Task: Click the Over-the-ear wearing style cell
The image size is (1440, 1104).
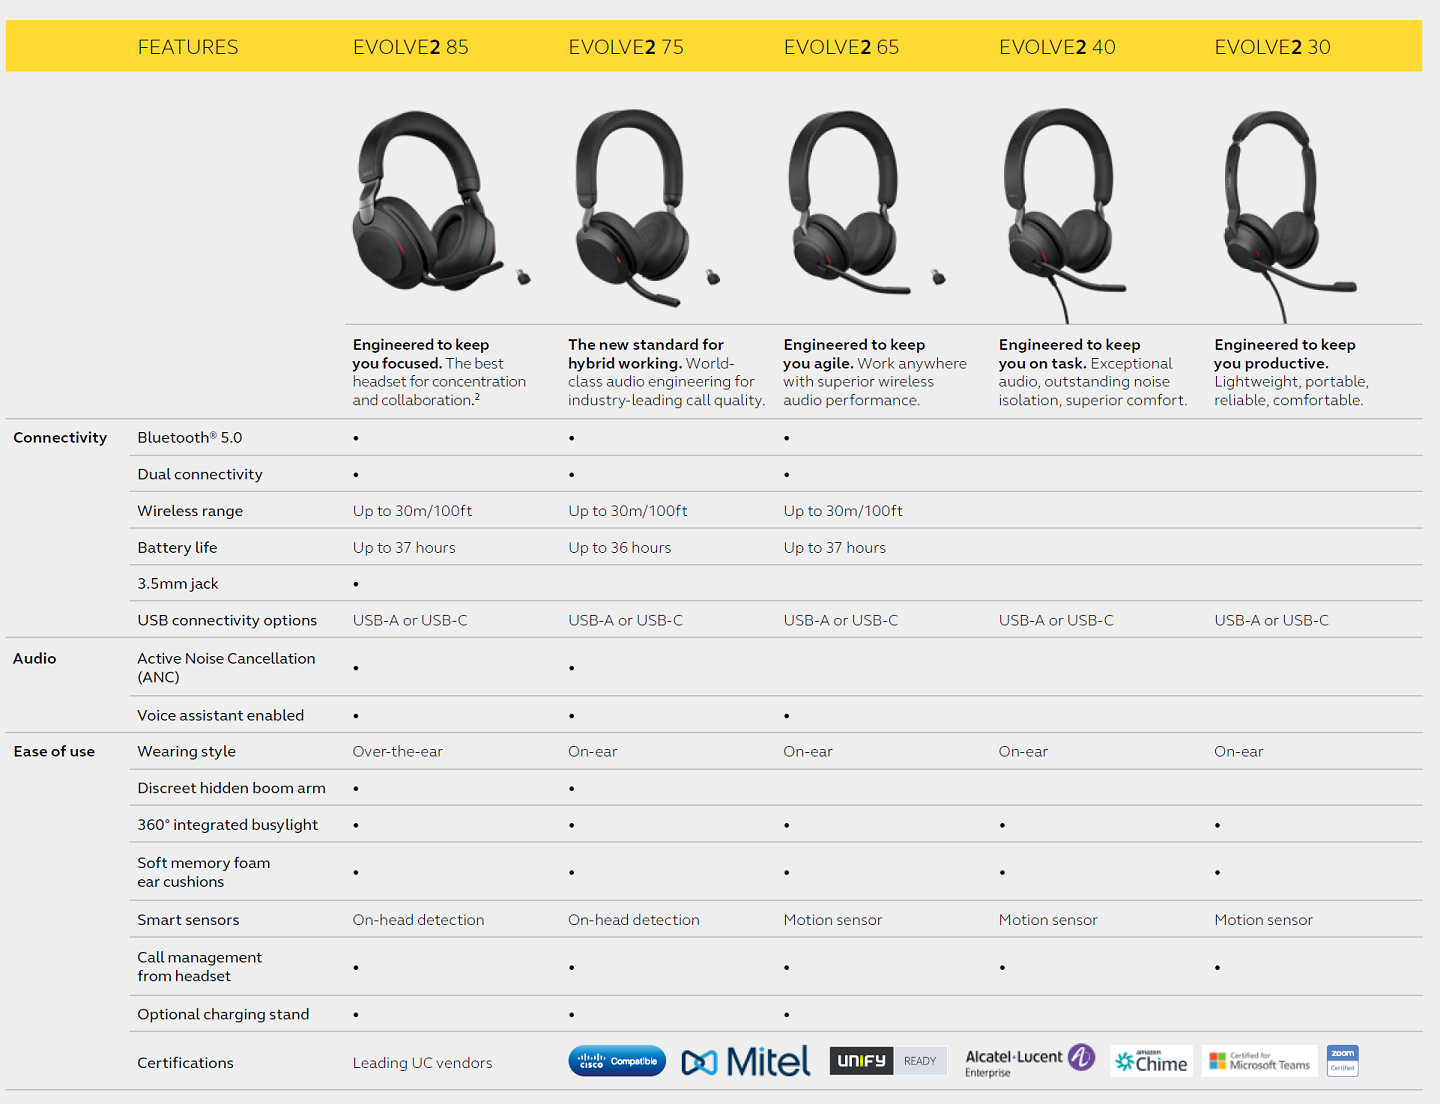Action: tap(398, 752)
